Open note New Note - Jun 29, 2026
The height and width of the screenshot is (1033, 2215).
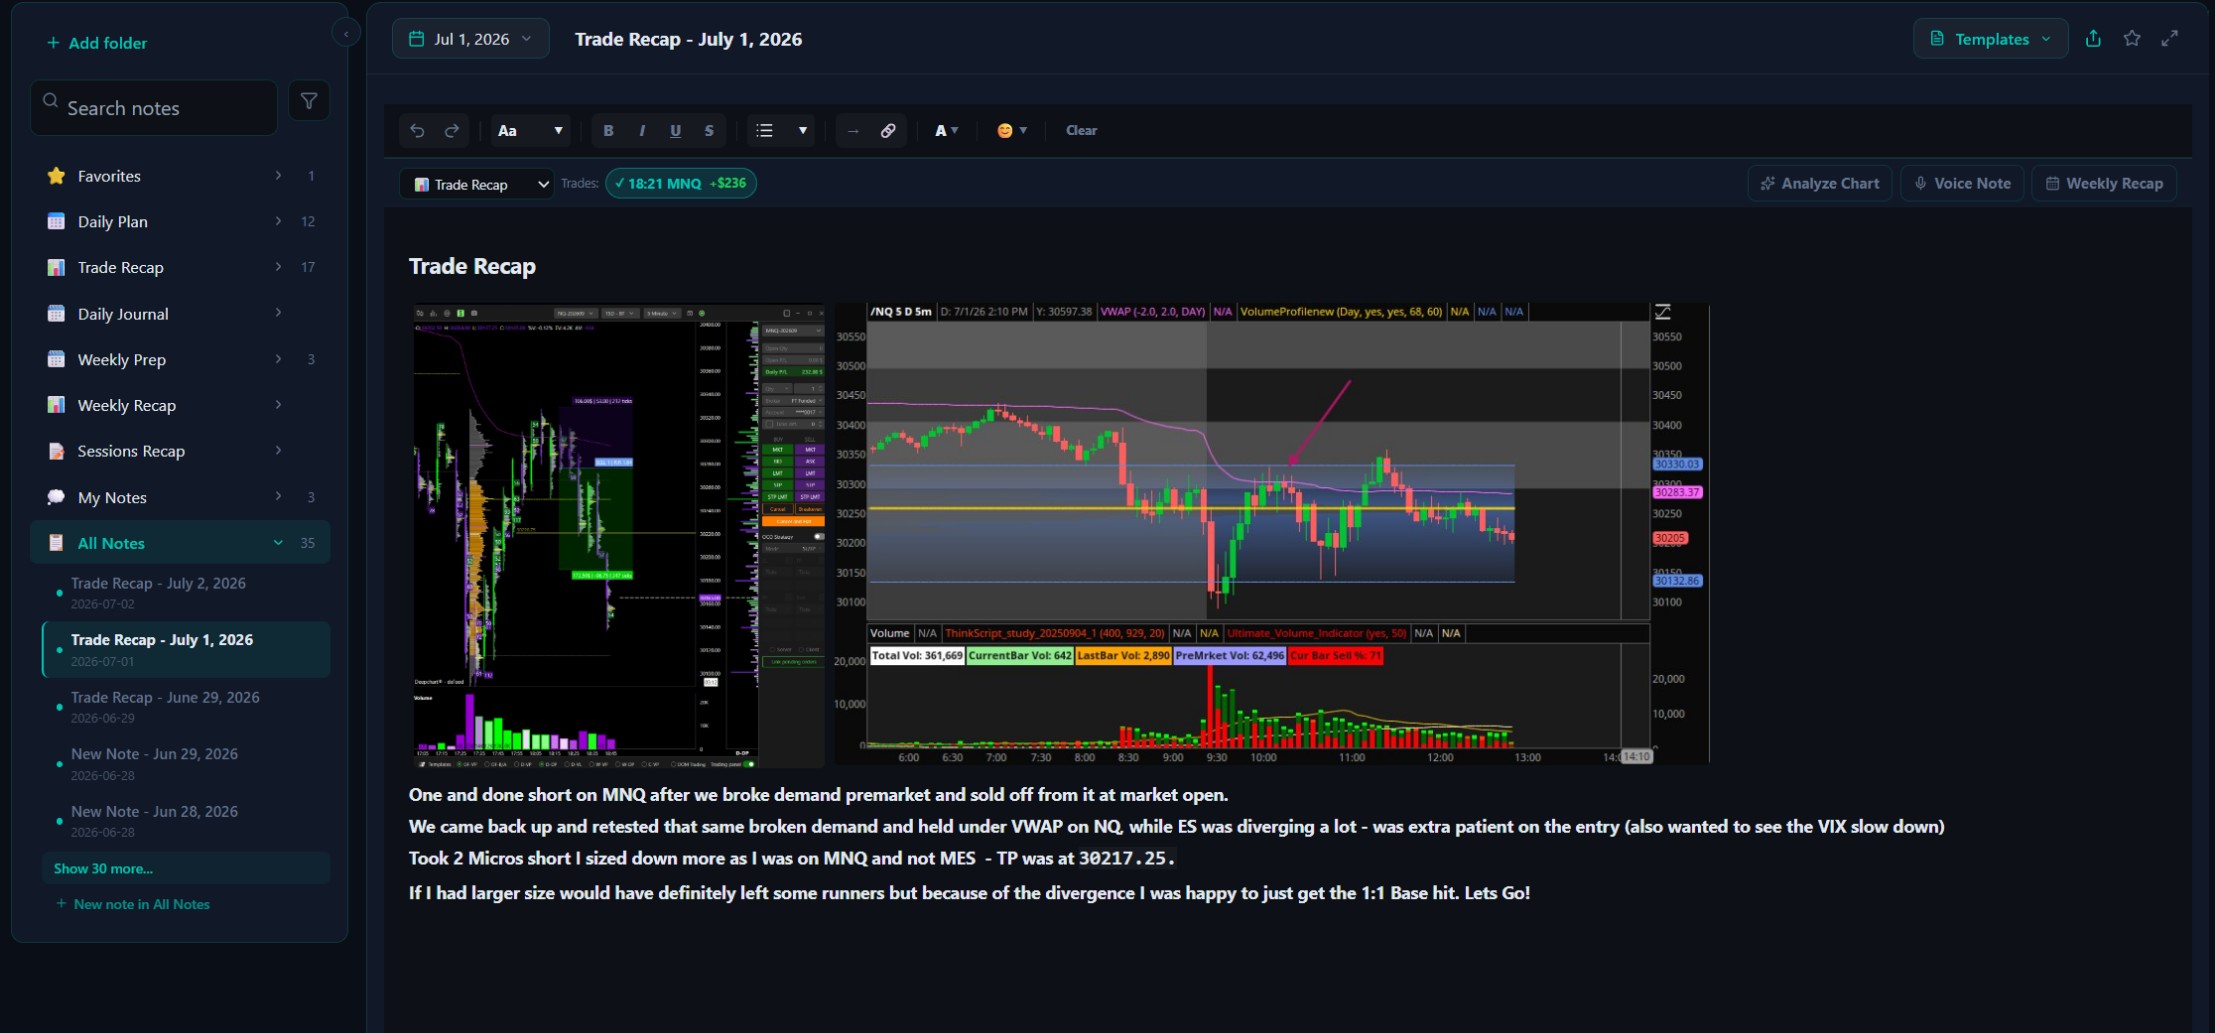186,764
